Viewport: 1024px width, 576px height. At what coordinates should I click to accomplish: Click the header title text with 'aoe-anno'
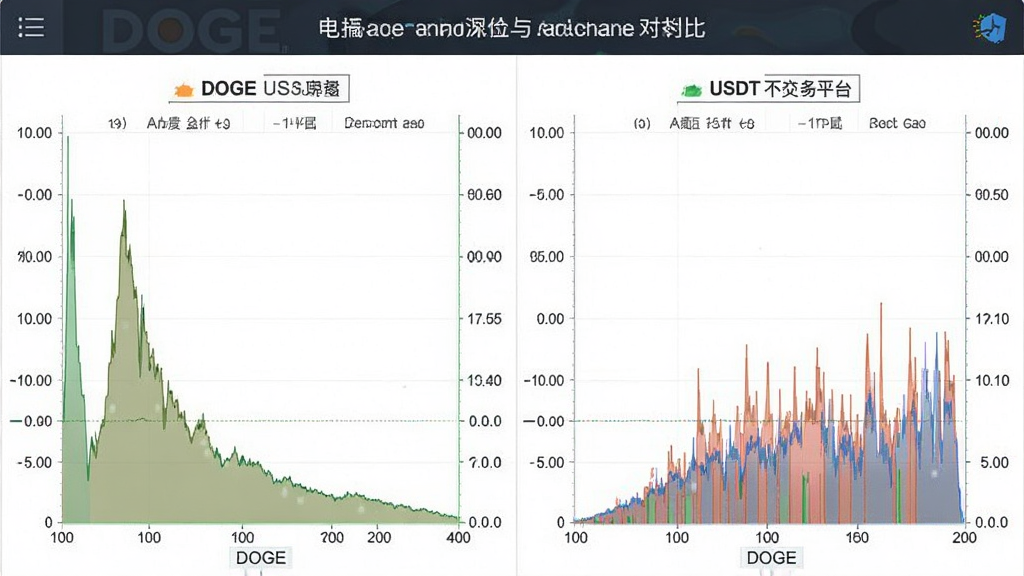[x=511, y=28]
